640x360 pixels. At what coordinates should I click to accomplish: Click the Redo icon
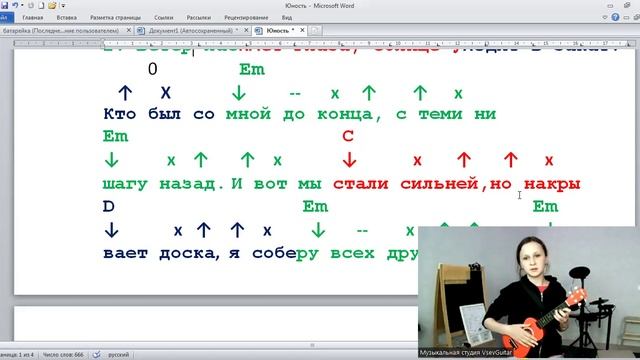(x=31, y=6)
